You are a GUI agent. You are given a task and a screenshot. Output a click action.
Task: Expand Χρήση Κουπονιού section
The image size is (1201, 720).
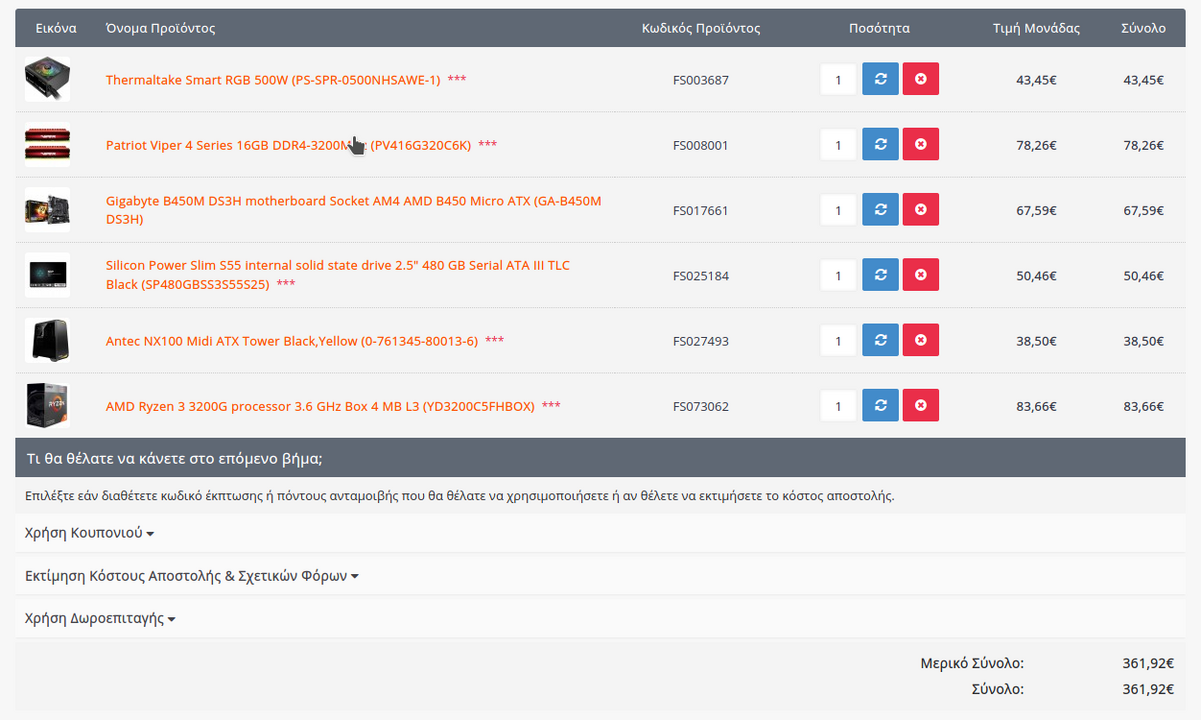89,533
